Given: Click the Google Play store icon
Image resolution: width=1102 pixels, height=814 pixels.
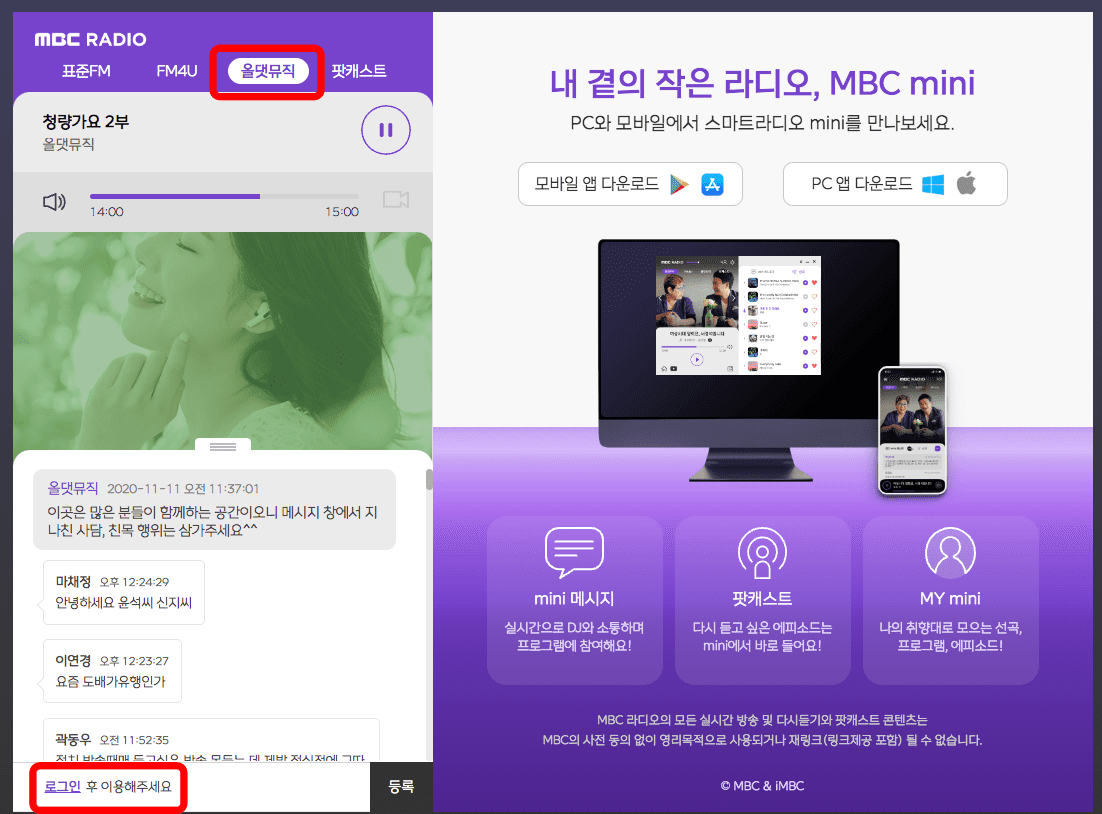Looking at the screenshot, I should tap(679, 184).
